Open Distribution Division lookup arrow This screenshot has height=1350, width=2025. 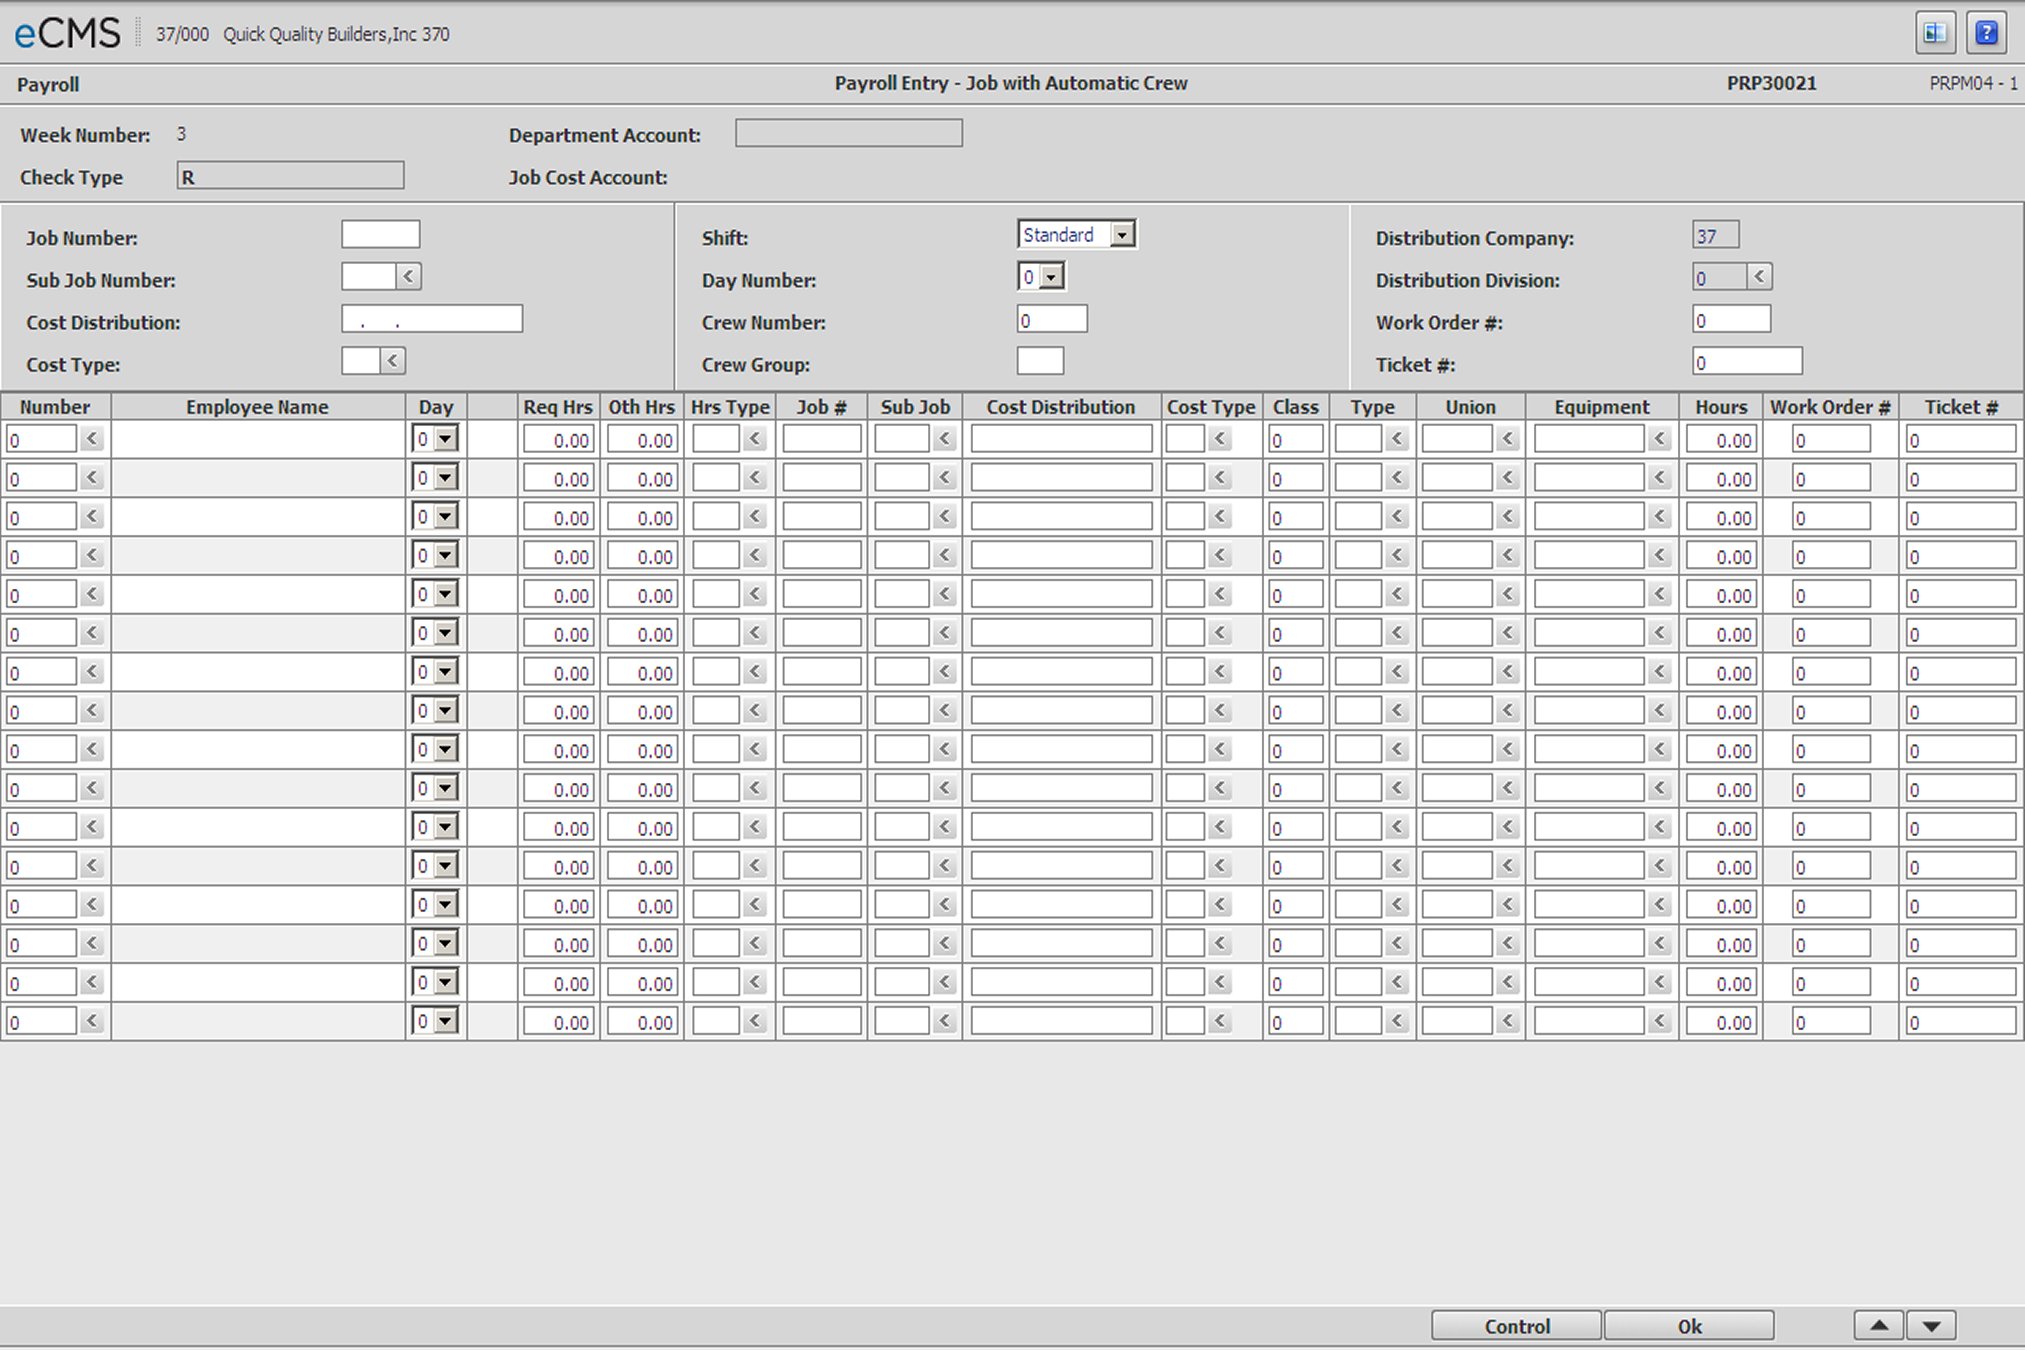(1759, 276)
